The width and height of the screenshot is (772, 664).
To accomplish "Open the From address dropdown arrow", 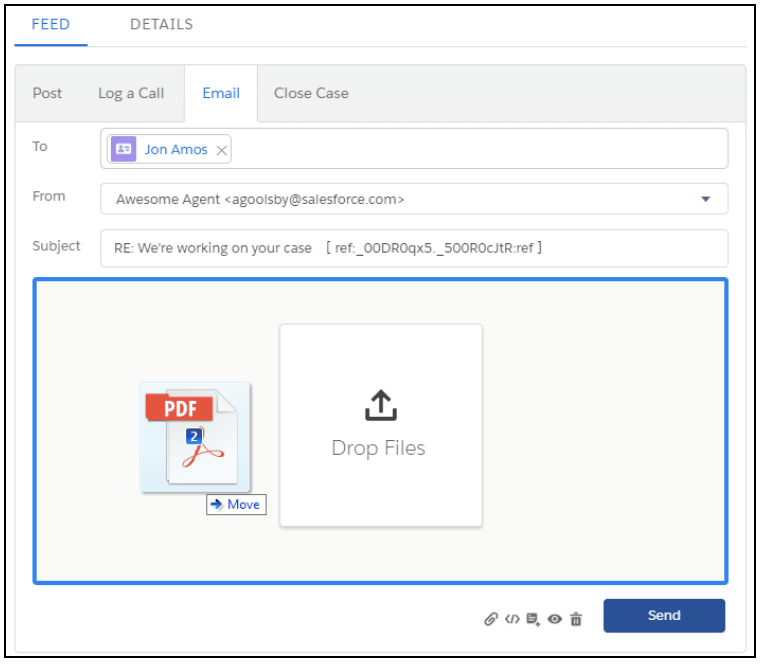I will coord(706,199).
